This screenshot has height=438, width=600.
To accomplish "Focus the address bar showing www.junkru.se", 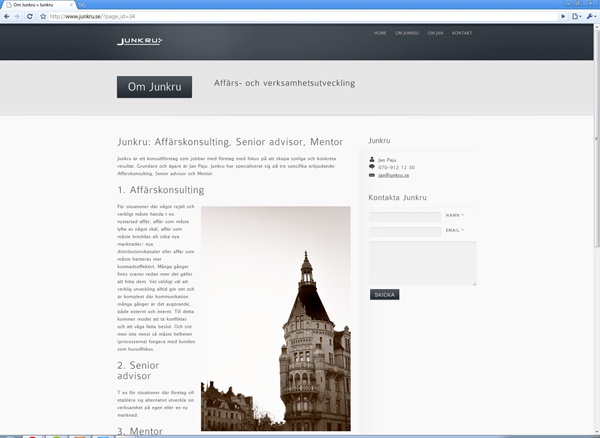I will click(x=302, y=16).
